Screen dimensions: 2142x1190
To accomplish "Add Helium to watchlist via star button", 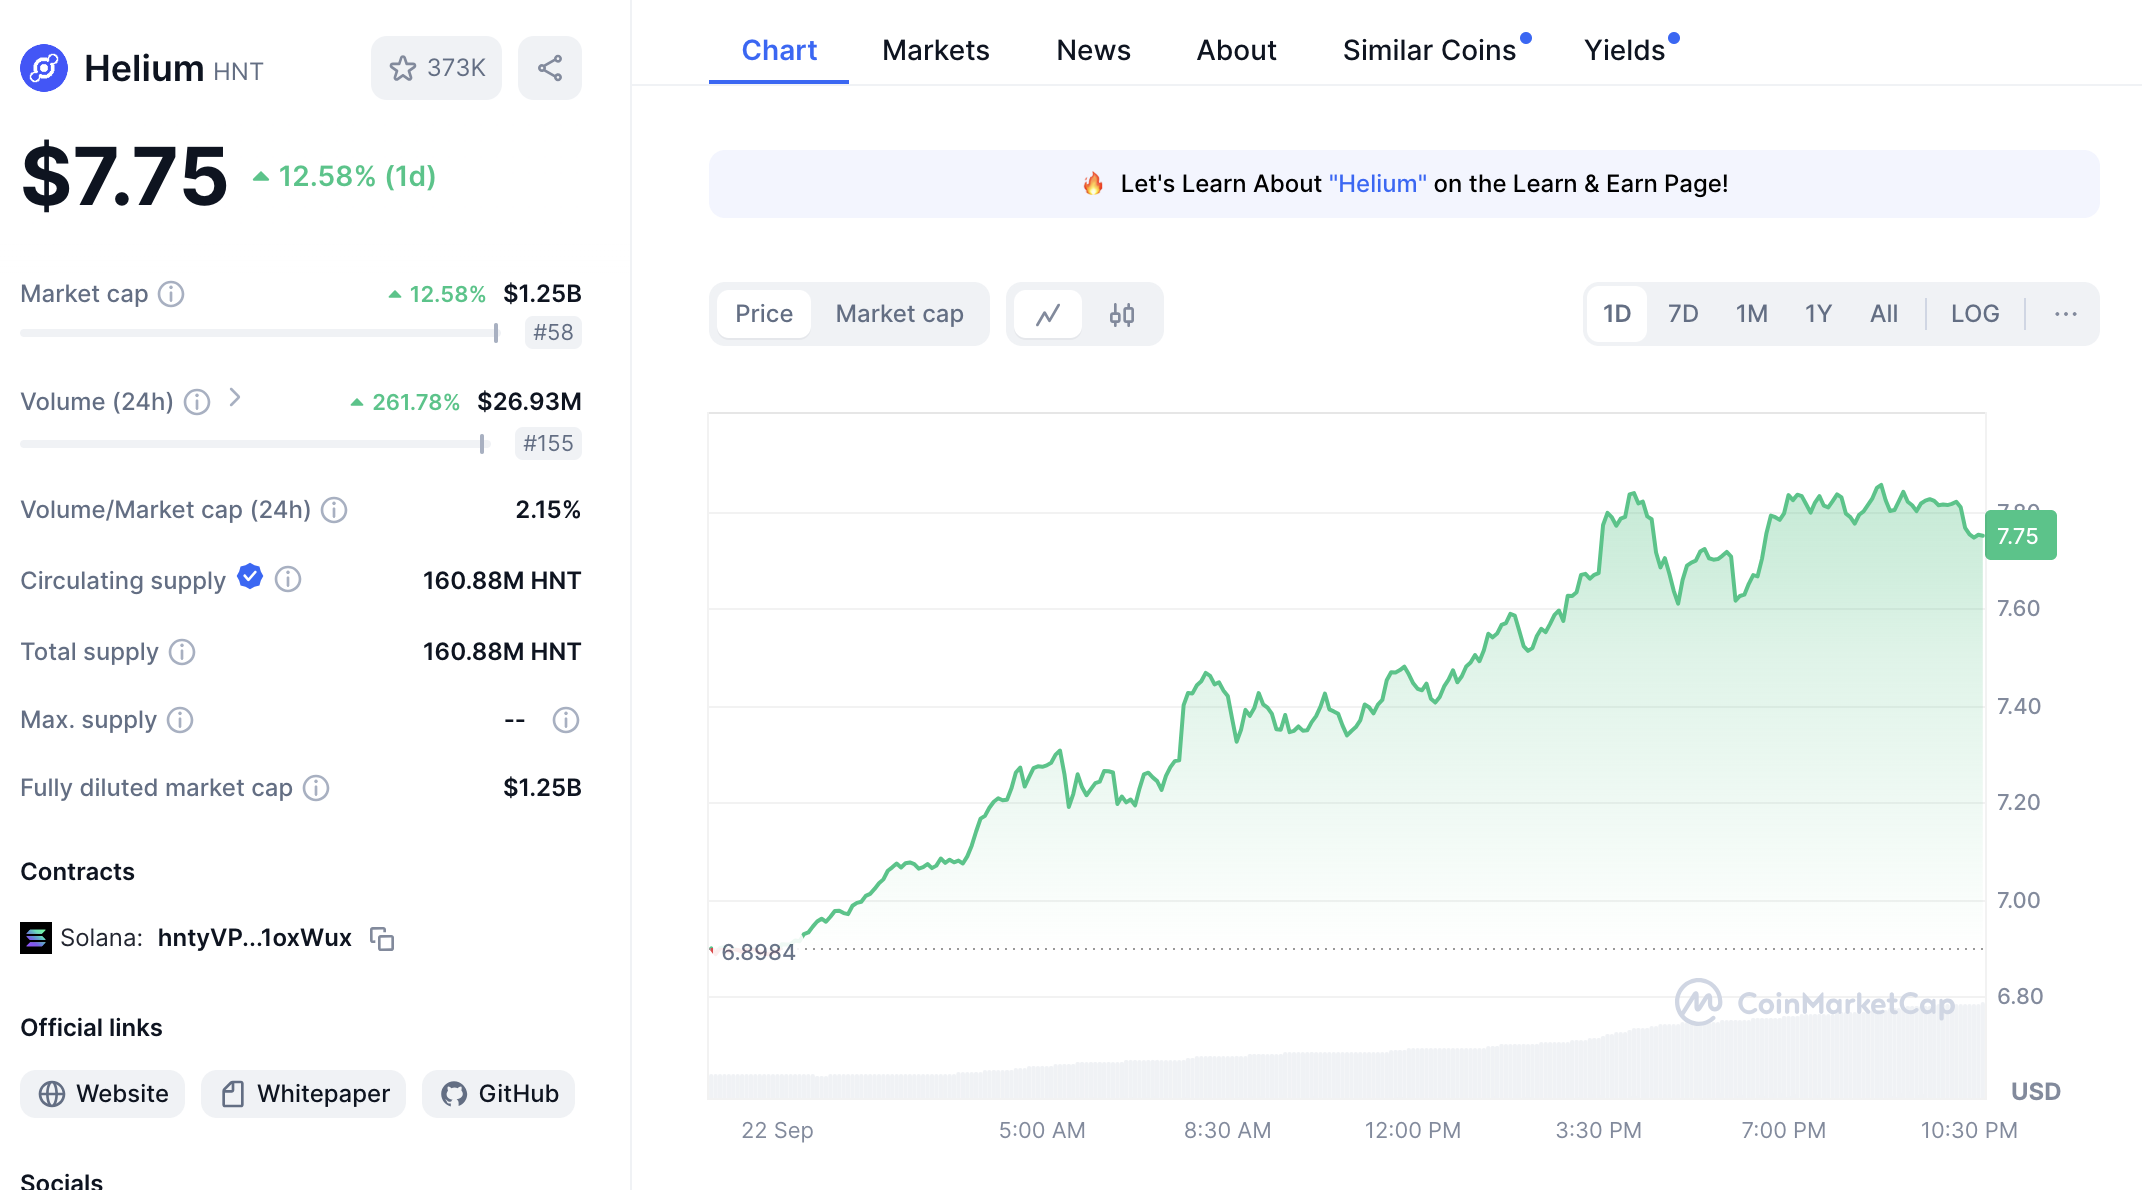I will tap(436, 68).
